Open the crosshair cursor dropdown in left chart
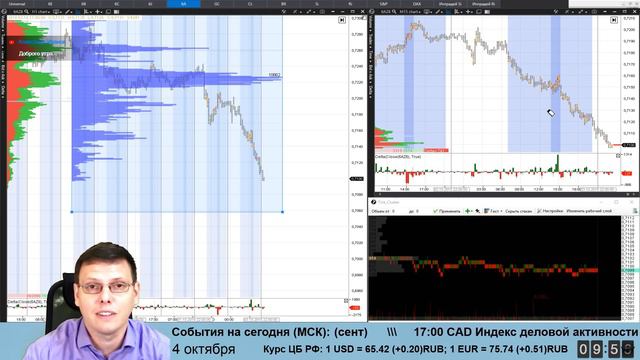 click(x=98, y=11)
